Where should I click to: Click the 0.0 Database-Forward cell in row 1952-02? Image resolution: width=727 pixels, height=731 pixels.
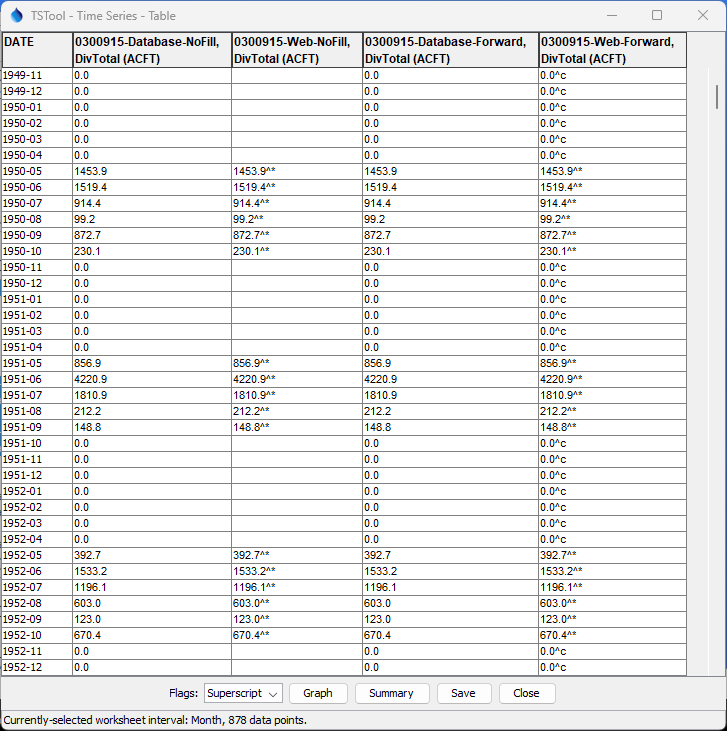[450, 507]
